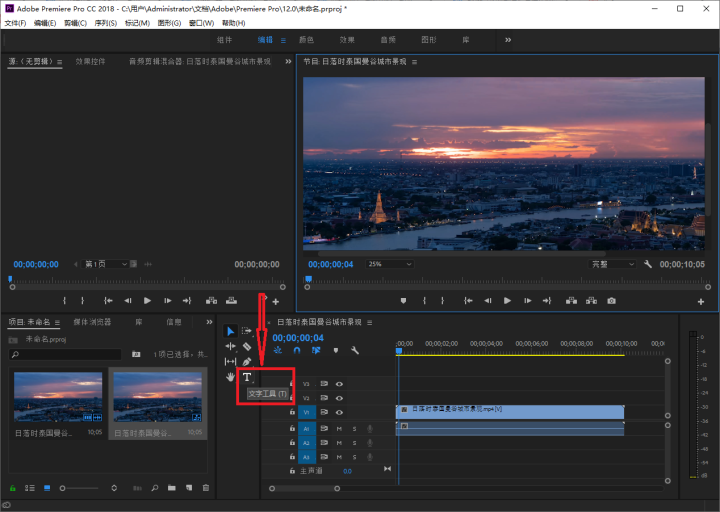Open timeline display settings wrench
Image resolution: width=720 pixels, height=512 pixels.
[x=355, y=350]
